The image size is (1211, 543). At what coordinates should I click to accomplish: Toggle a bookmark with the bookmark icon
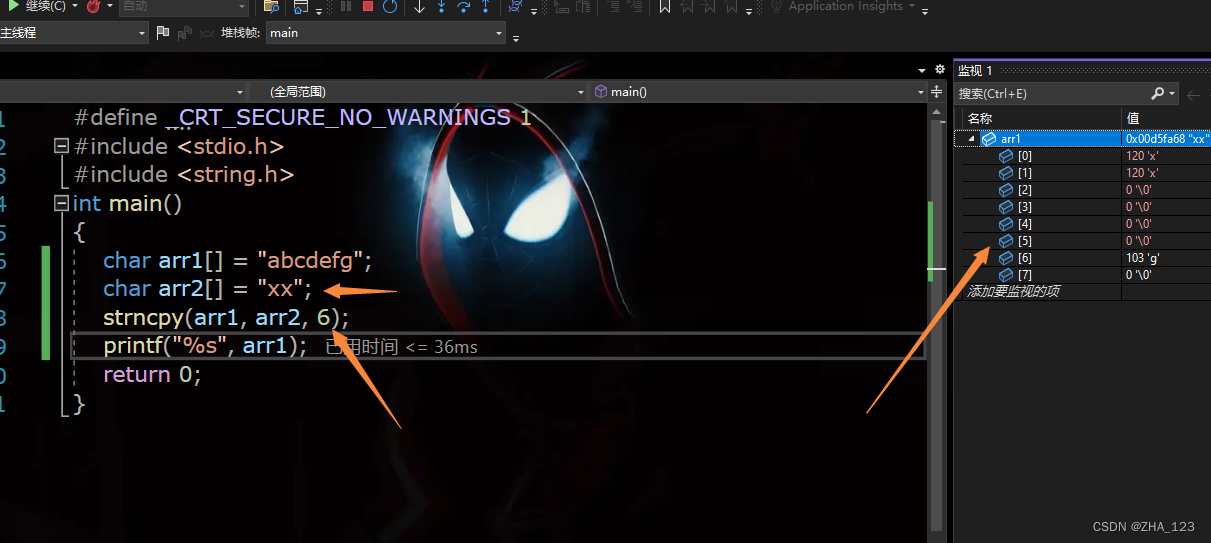pos(664,6)
